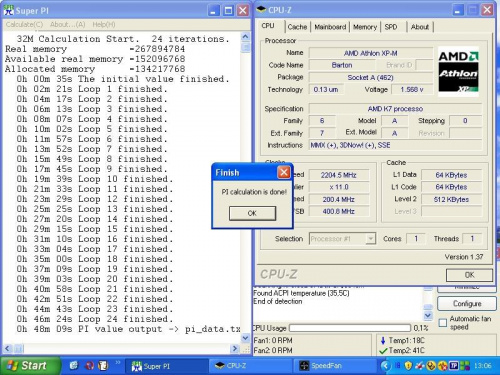This screenshot has width=500, height=375.
Task: Click the Loop 24 finished line
Action: pos(95,319)
